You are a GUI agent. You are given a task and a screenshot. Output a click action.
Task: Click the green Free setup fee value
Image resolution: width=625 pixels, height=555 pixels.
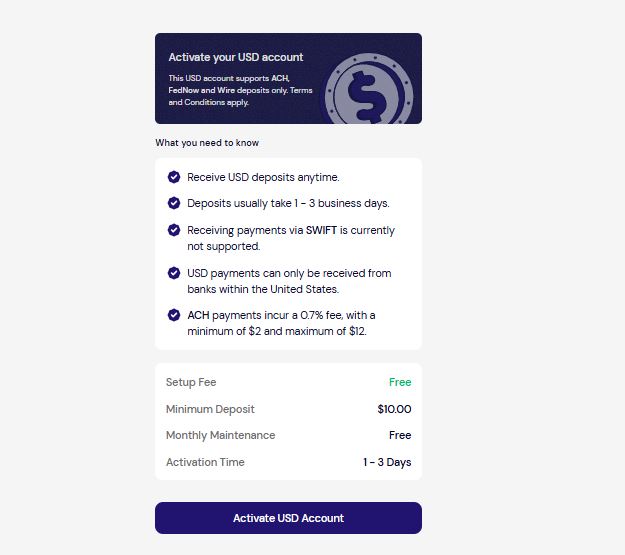point(400,382)
